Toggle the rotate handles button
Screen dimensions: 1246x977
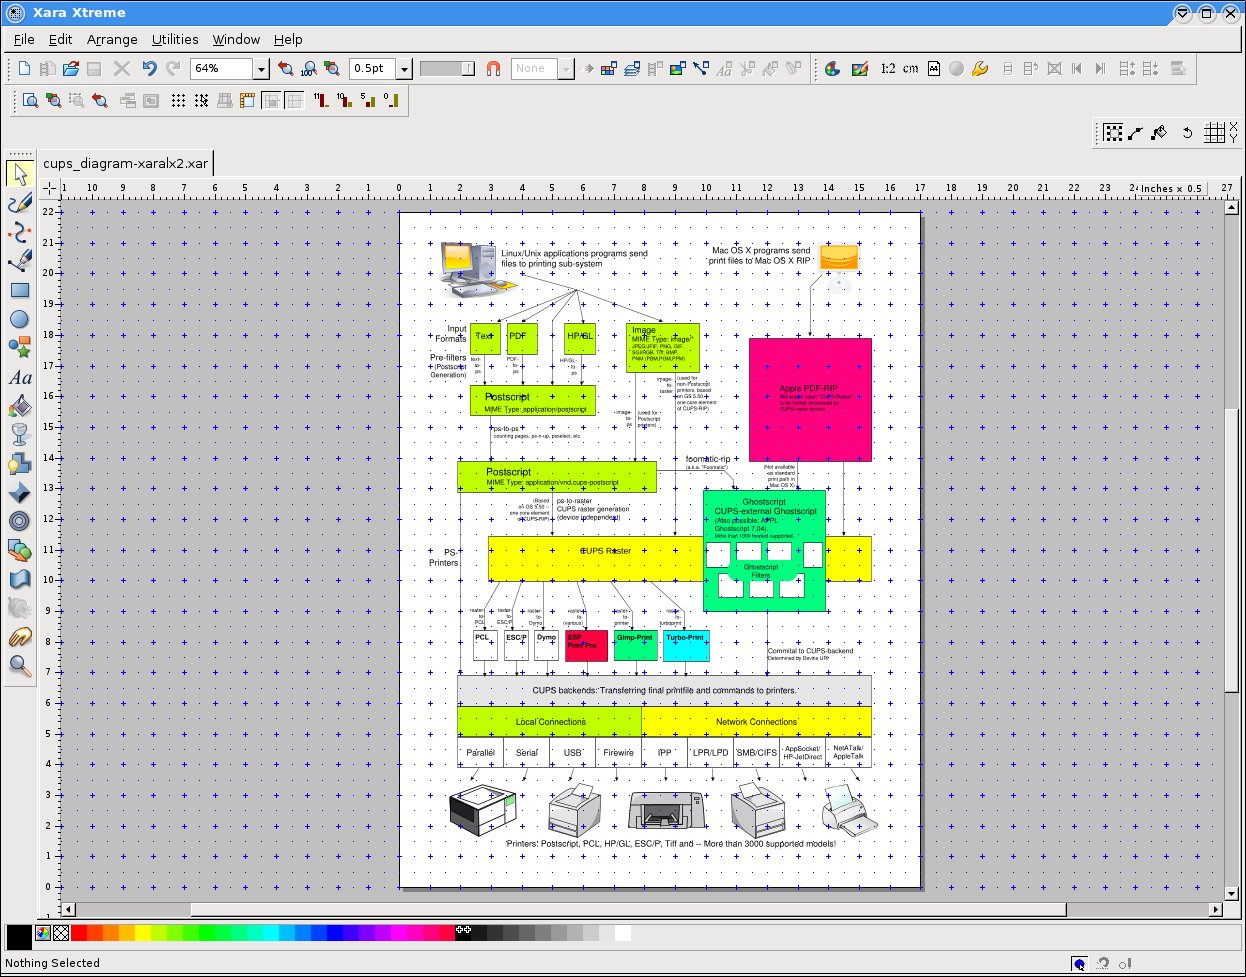click(x=1187, y=133)
